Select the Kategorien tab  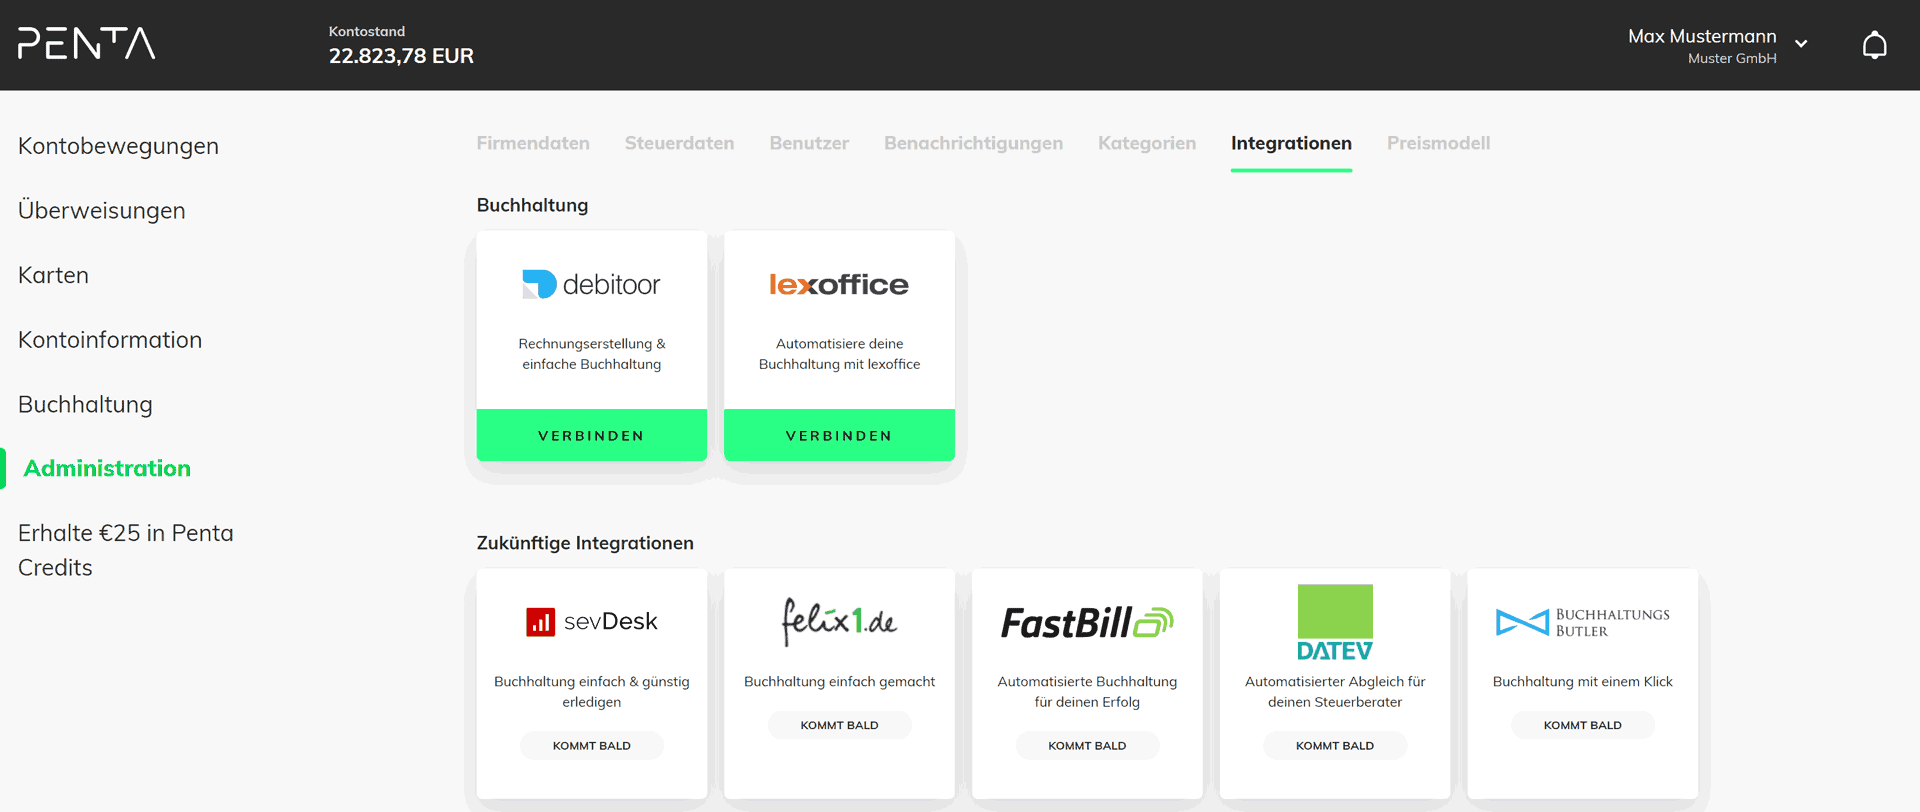tap(1147, 143)
